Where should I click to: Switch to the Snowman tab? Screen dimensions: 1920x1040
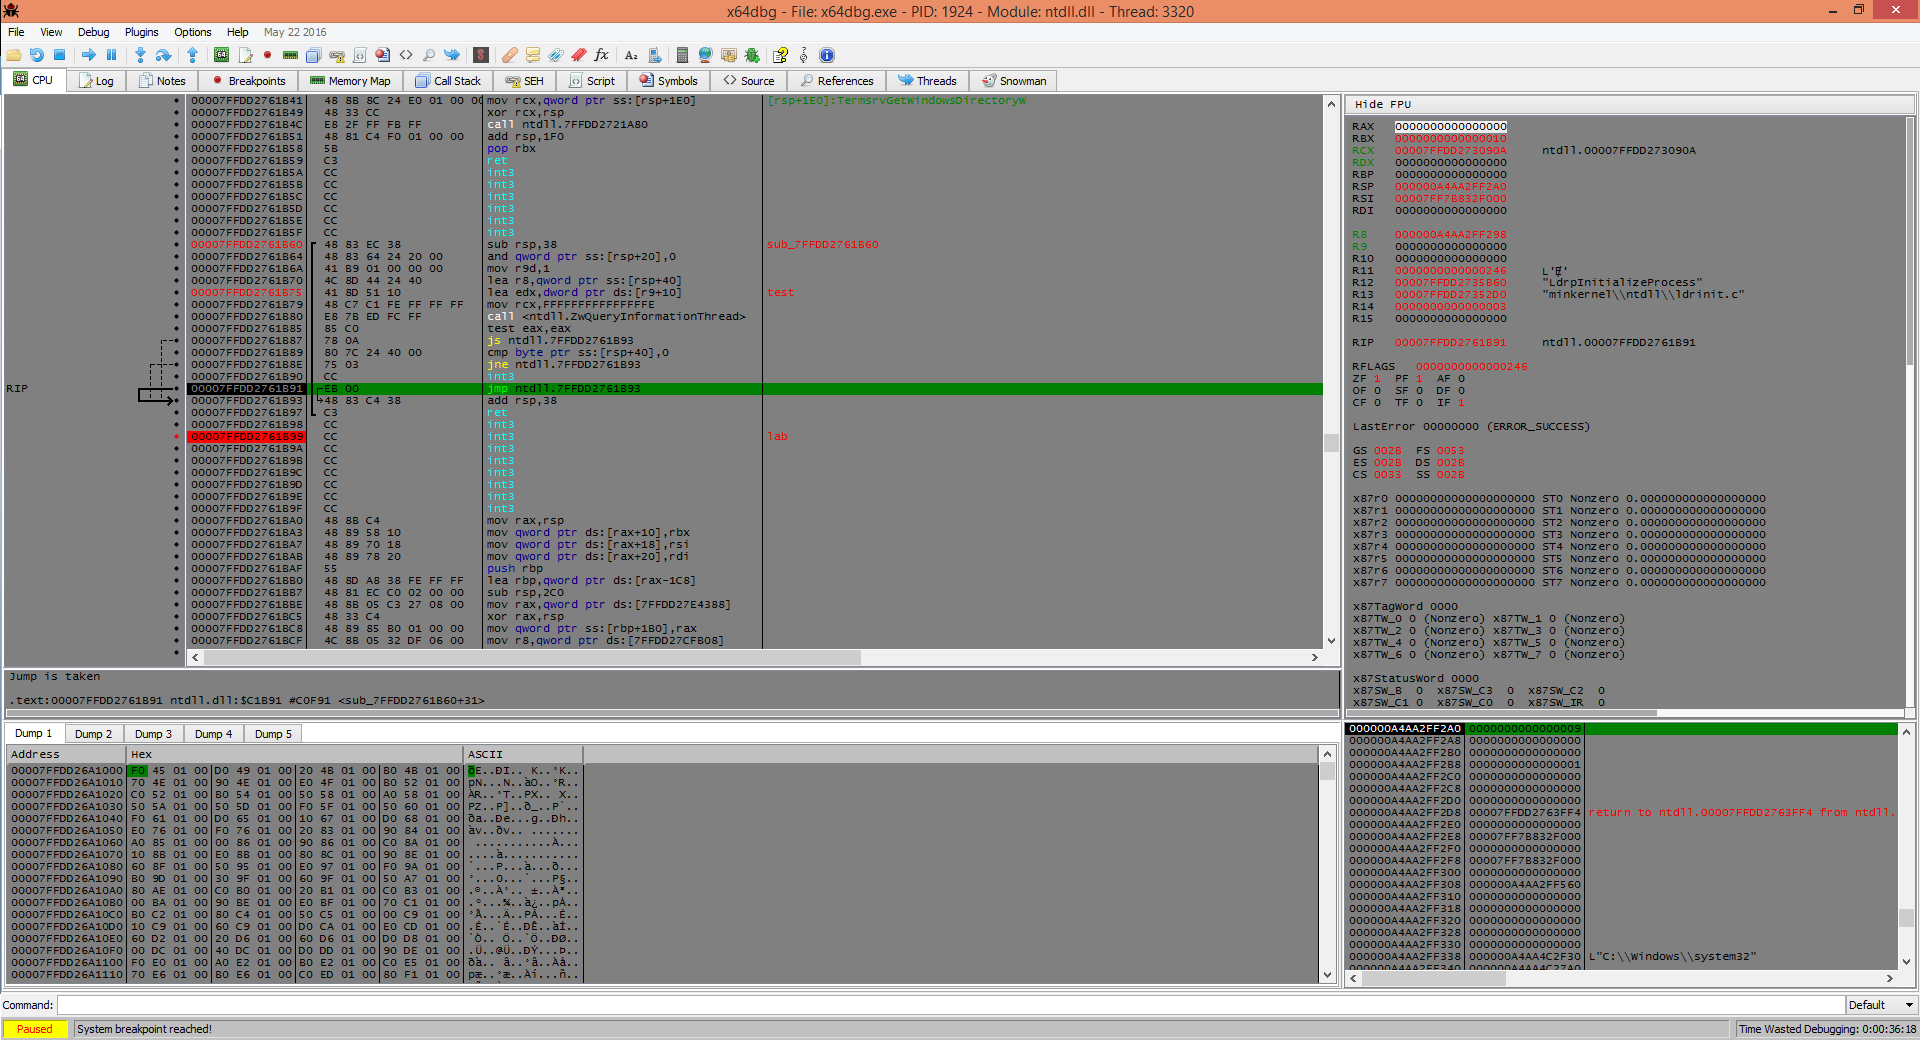pos(1014,81)
